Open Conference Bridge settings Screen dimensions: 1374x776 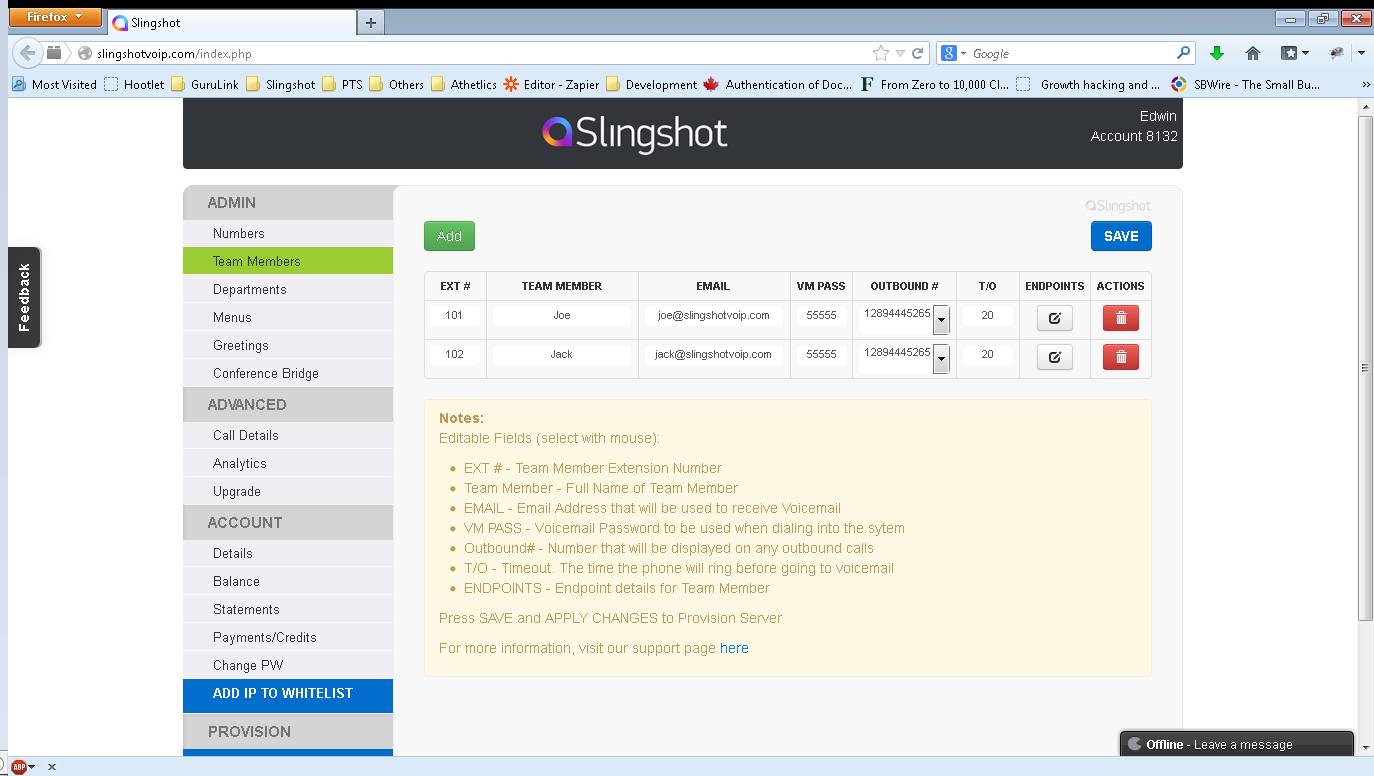tap(288, 373)
